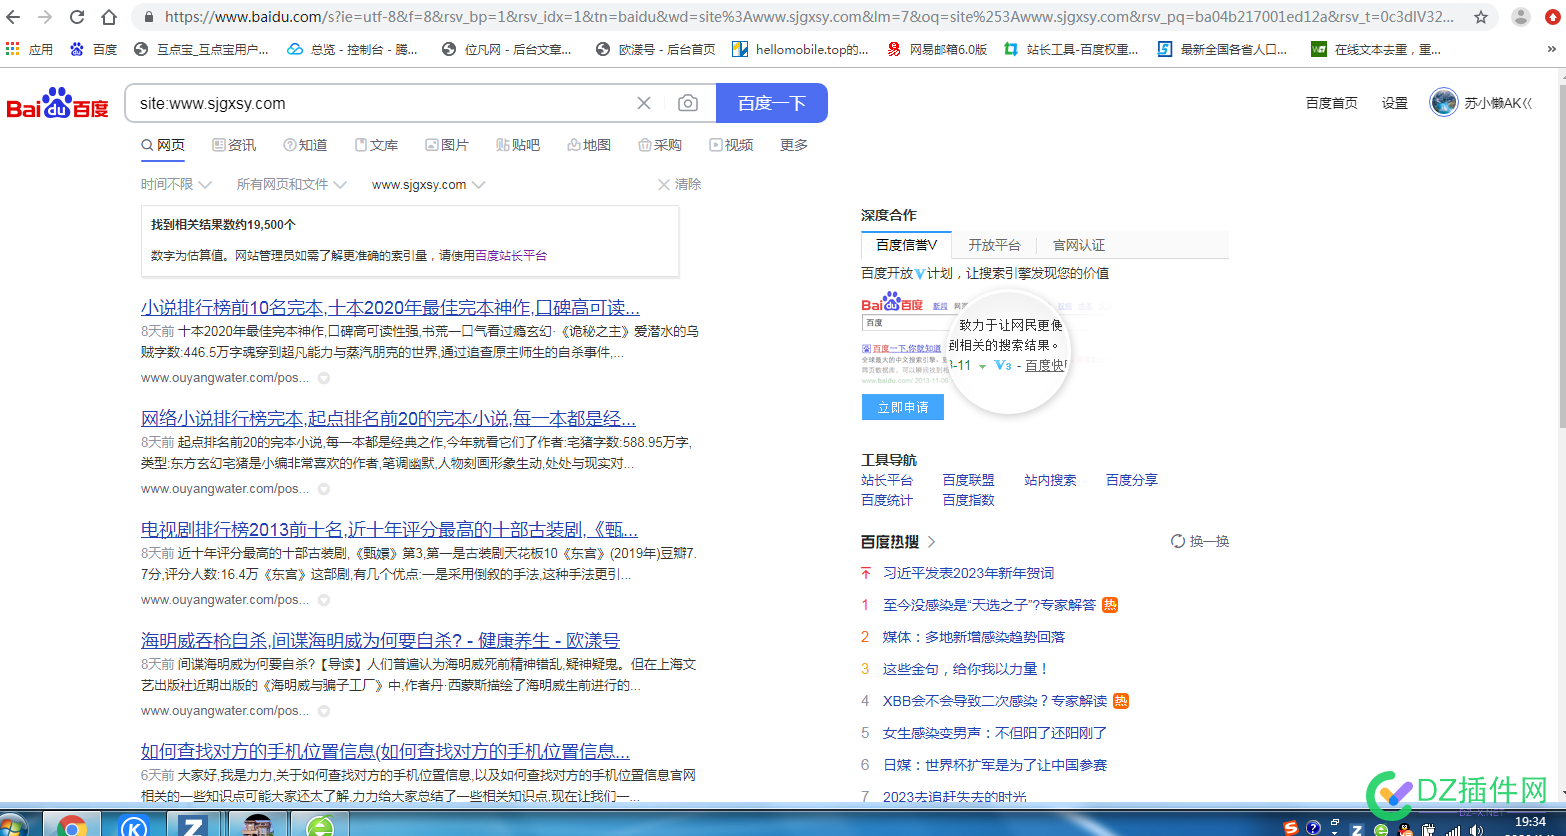Switch to the 网页 search tab
The image size is (1566, 836).
pos(163,145)
